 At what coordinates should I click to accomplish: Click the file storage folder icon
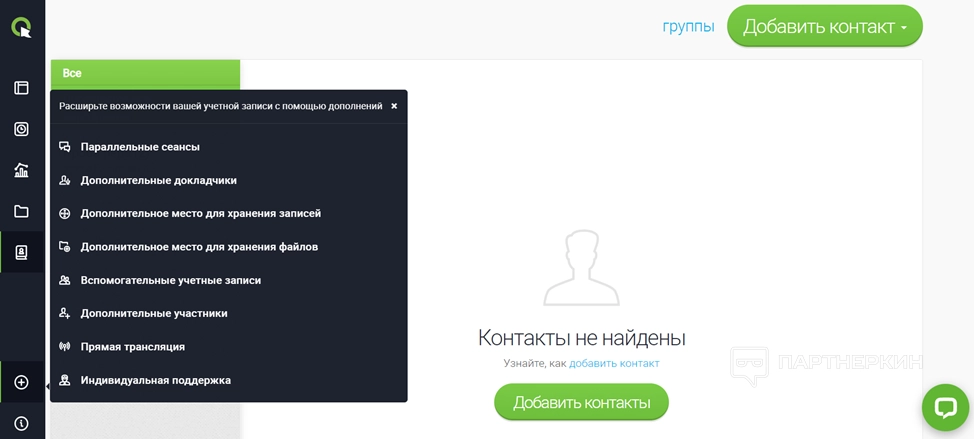(x=65, y=247)
